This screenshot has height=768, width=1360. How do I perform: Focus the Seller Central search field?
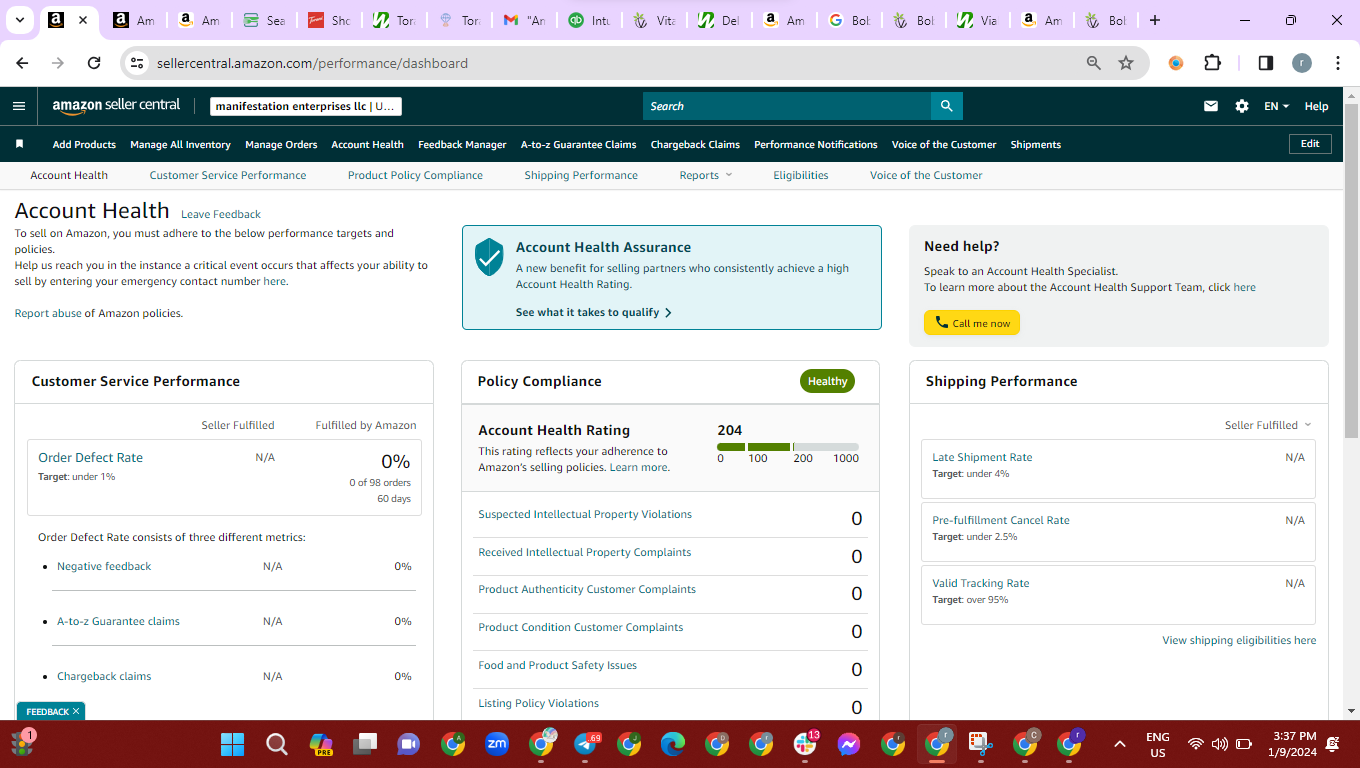coord(787,106)
